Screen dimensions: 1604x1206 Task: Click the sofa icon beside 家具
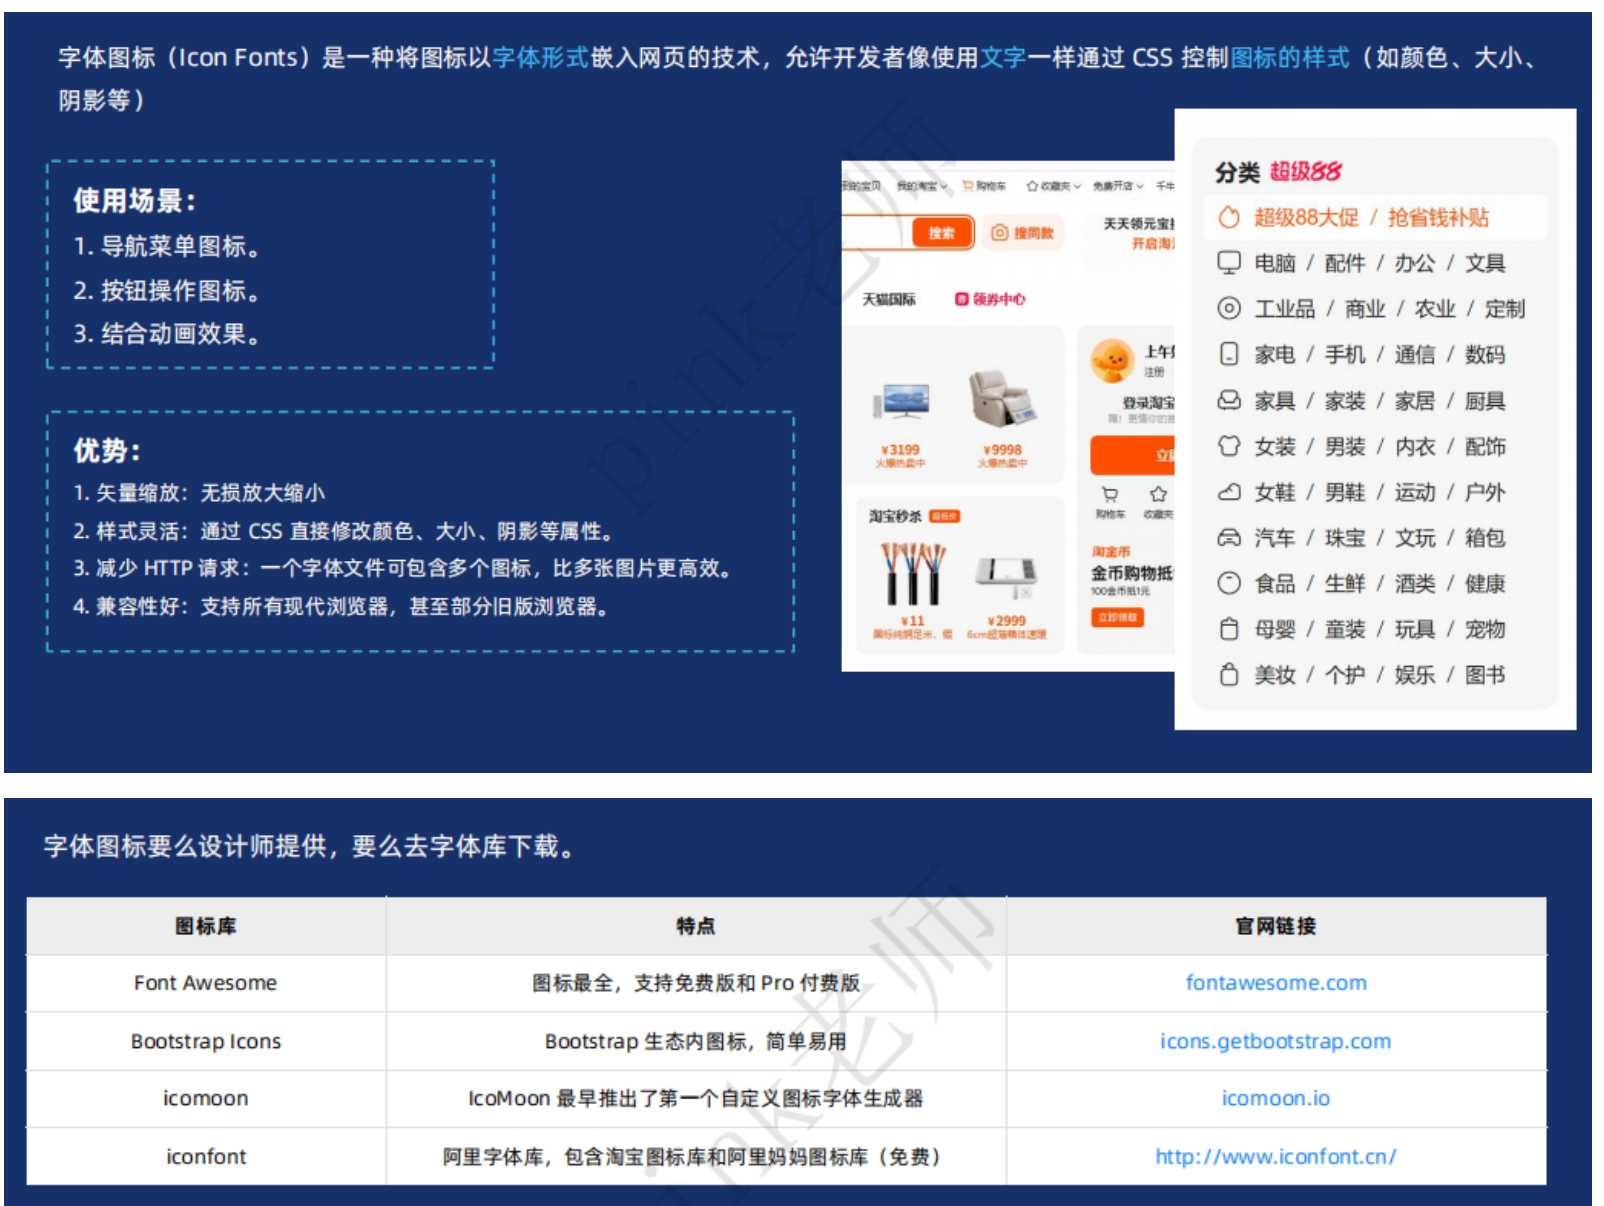(x=1229, y=400)
